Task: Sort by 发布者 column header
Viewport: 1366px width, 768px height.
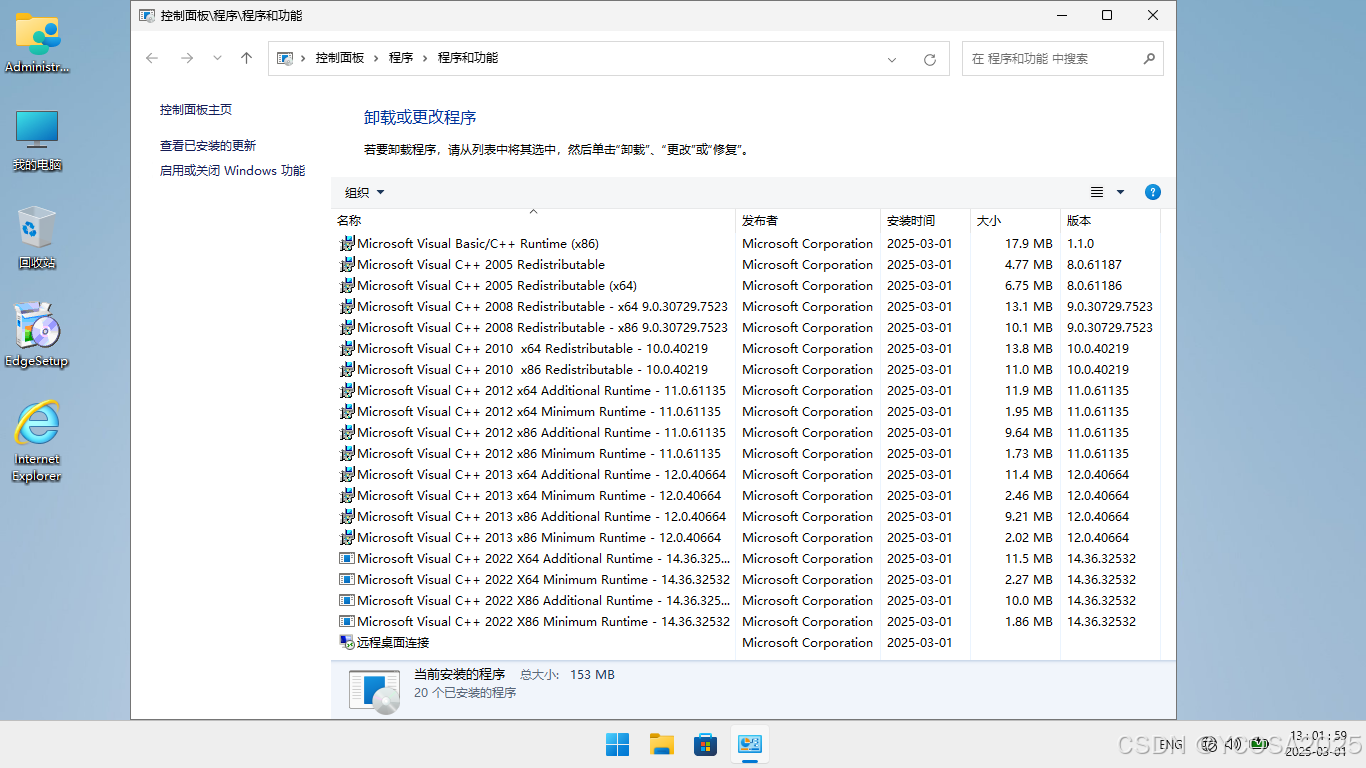Action: 808,220
